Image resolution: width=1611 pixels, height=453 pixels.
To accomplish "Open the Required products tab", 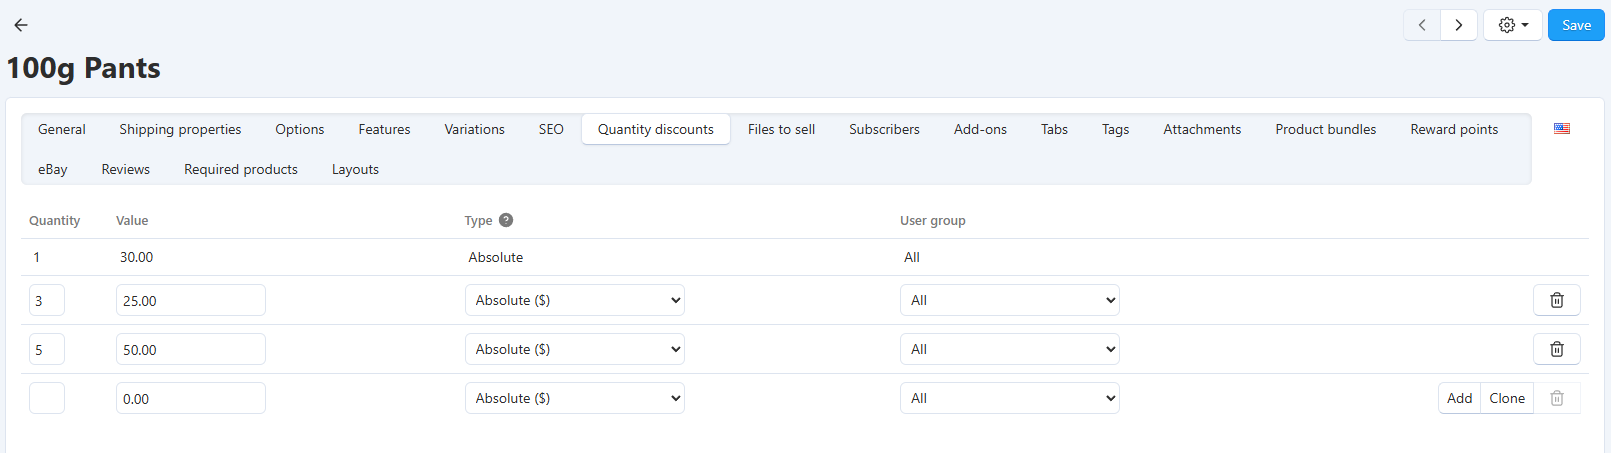I will 241,169.
